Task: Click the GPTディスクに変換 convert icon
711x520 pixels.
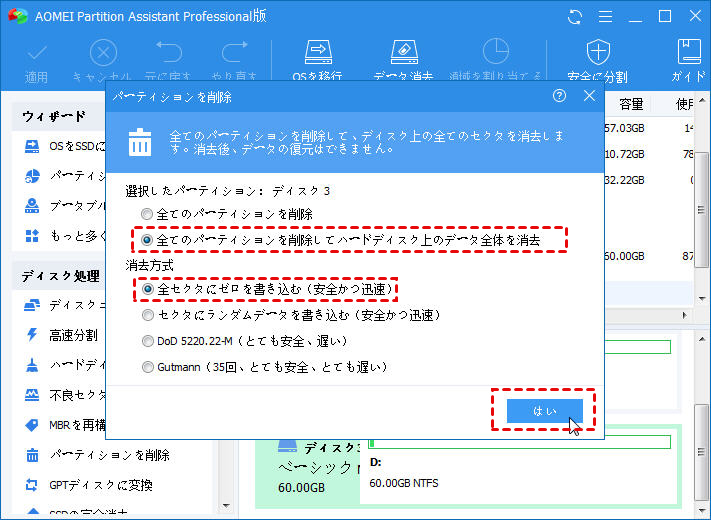Action: pos(32,485)
